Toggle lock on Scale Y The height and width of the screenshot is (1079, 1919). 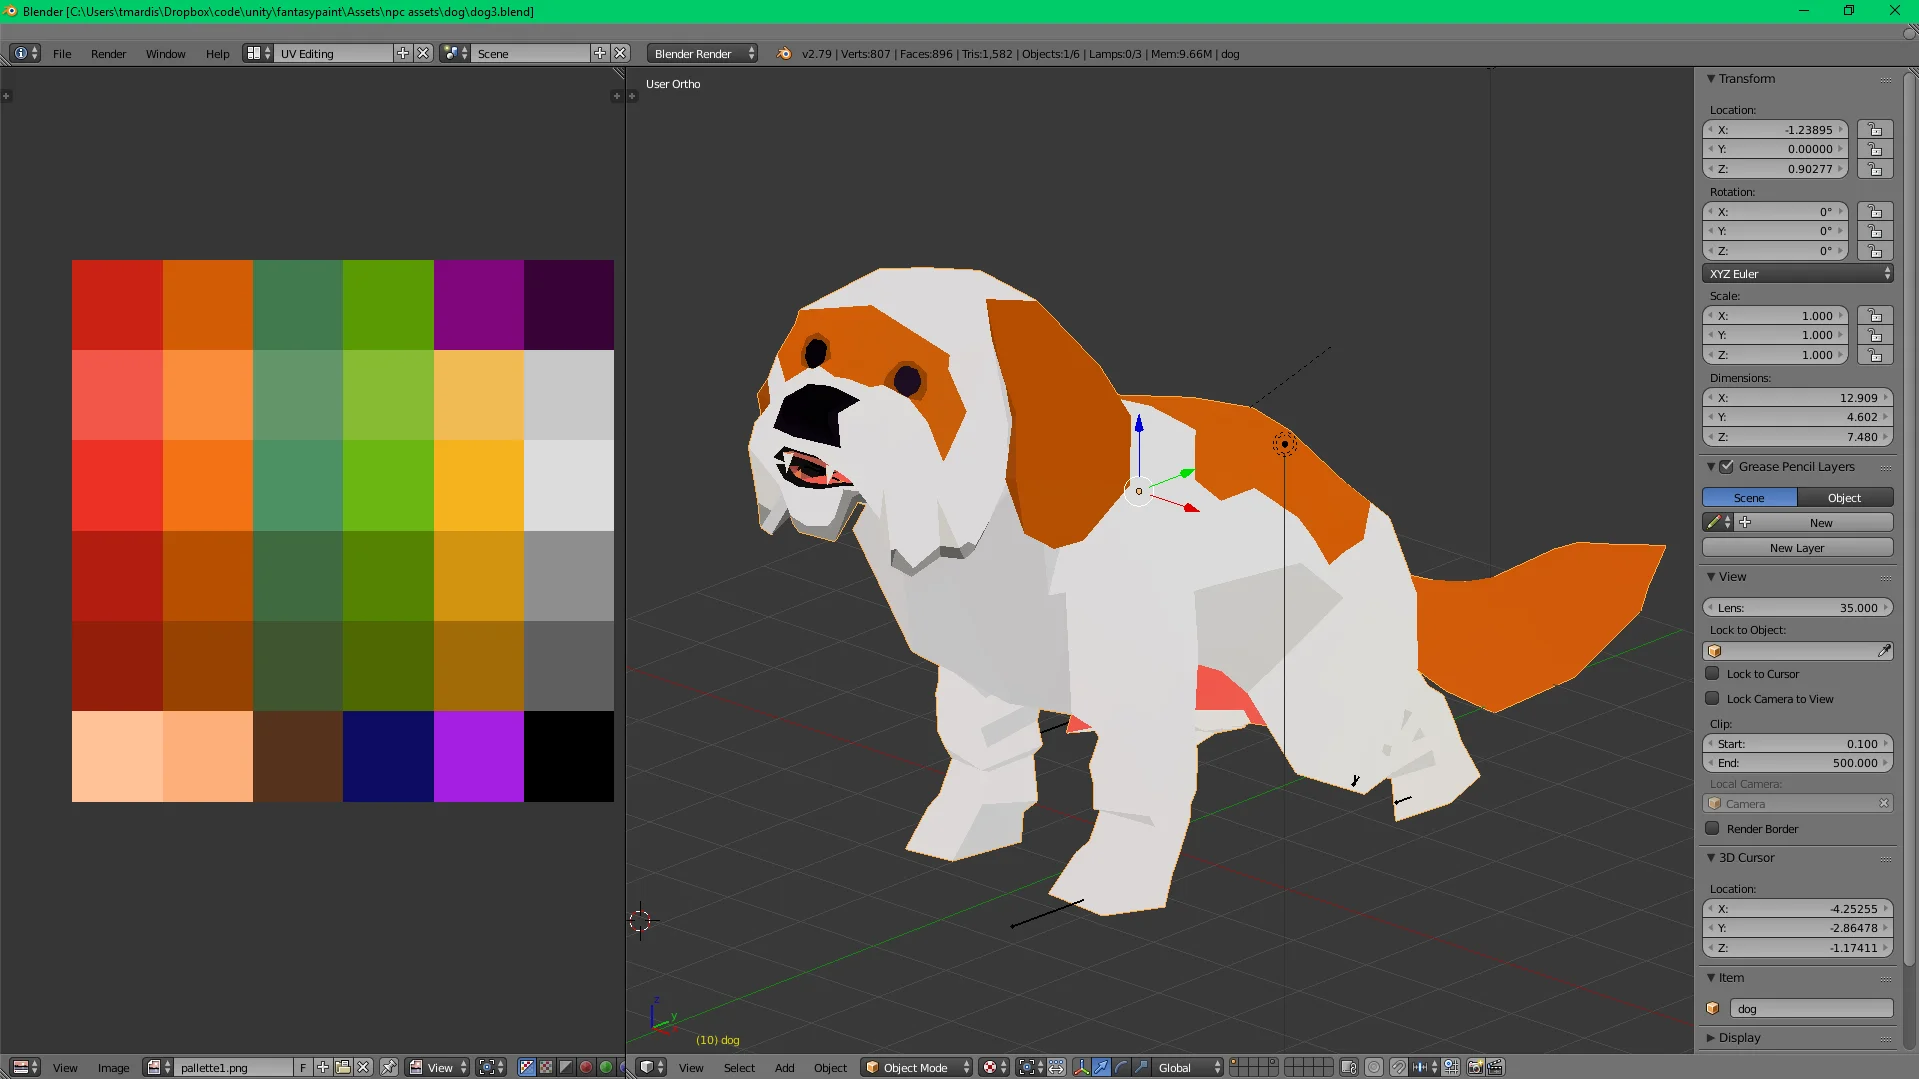click(1875, 335)
